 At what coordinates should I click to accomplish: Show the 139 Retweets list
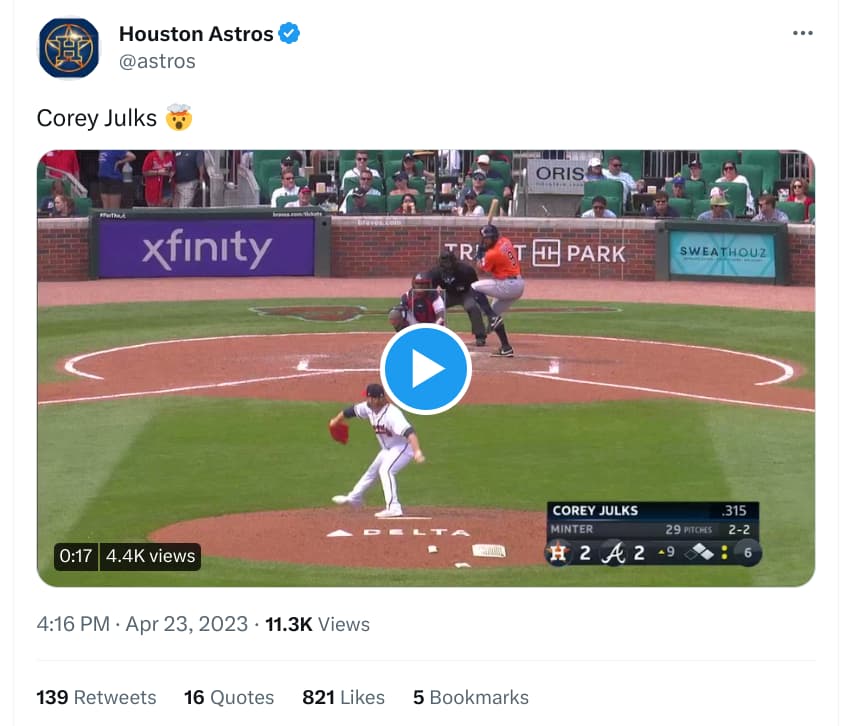96,697
